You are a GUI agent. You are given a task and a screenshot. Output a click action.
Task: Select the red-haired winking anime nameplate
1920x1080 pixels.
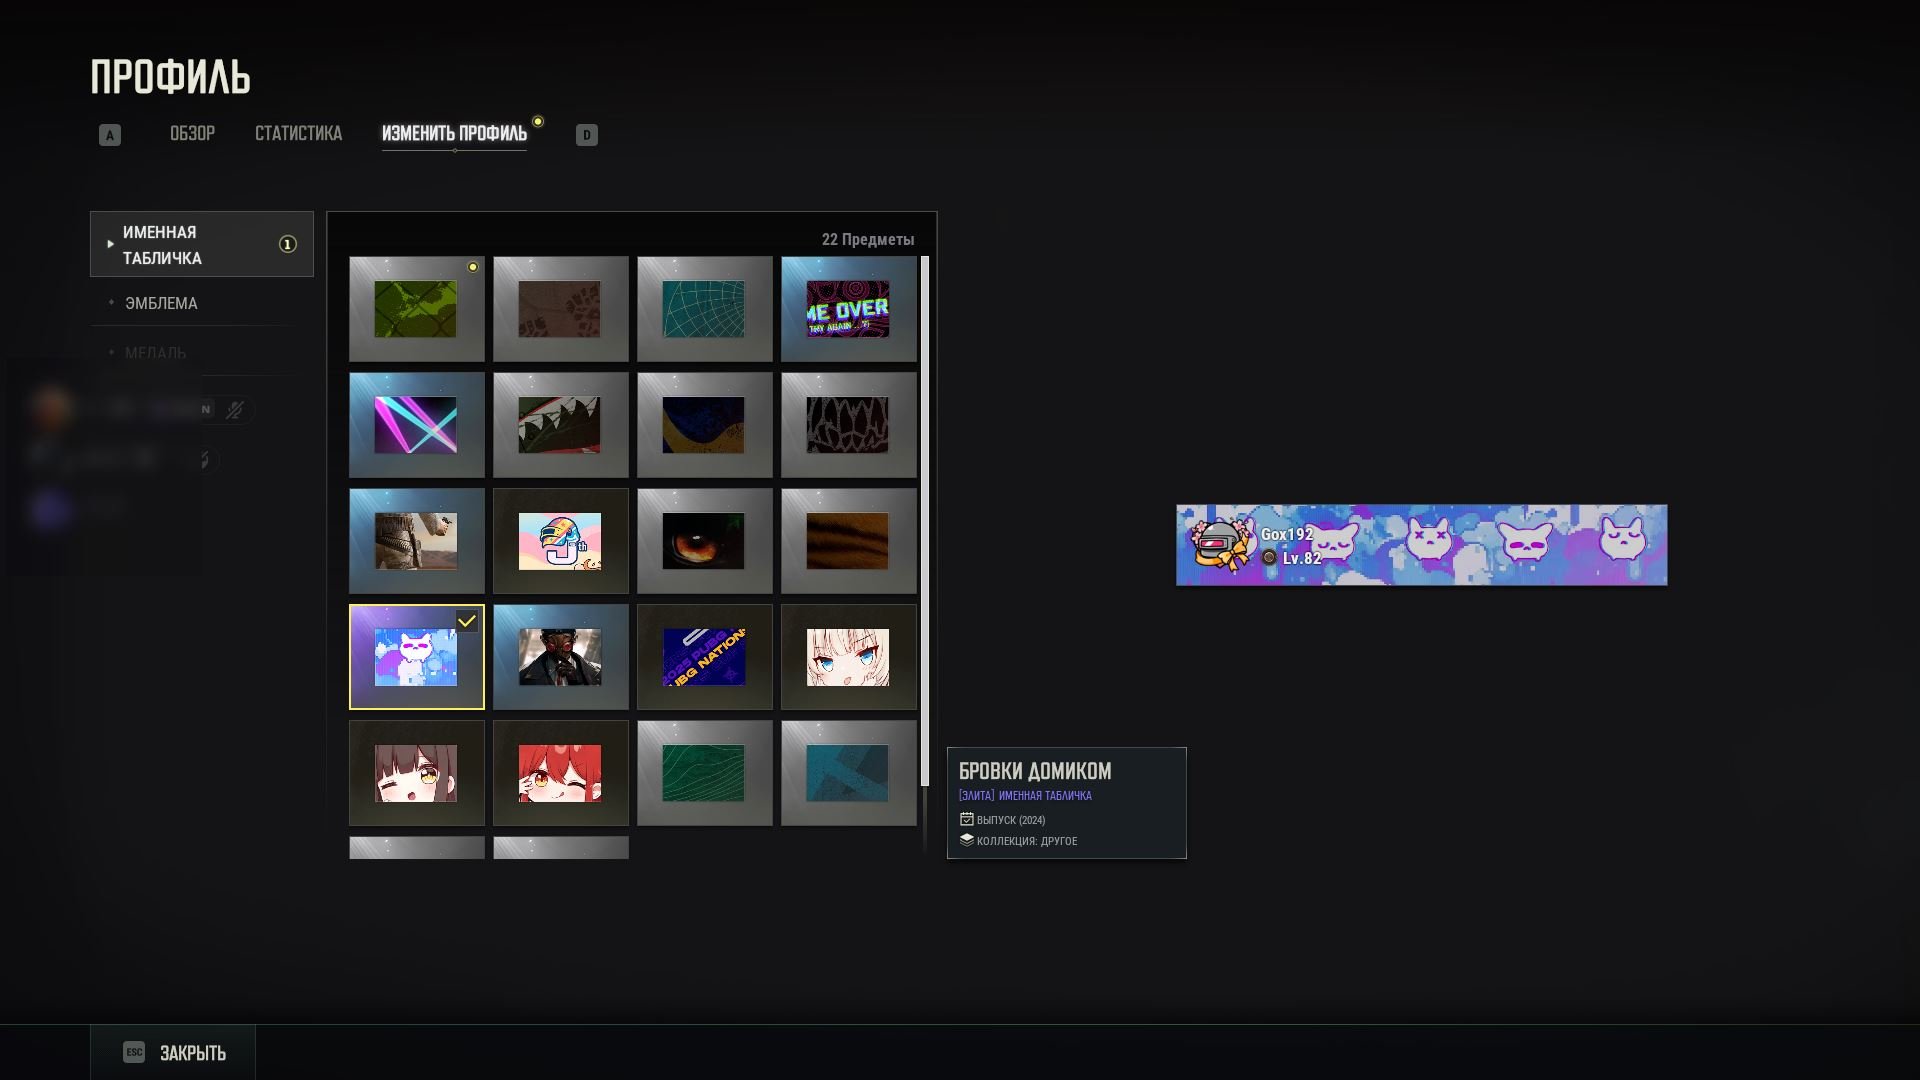(x=560, y=773)
